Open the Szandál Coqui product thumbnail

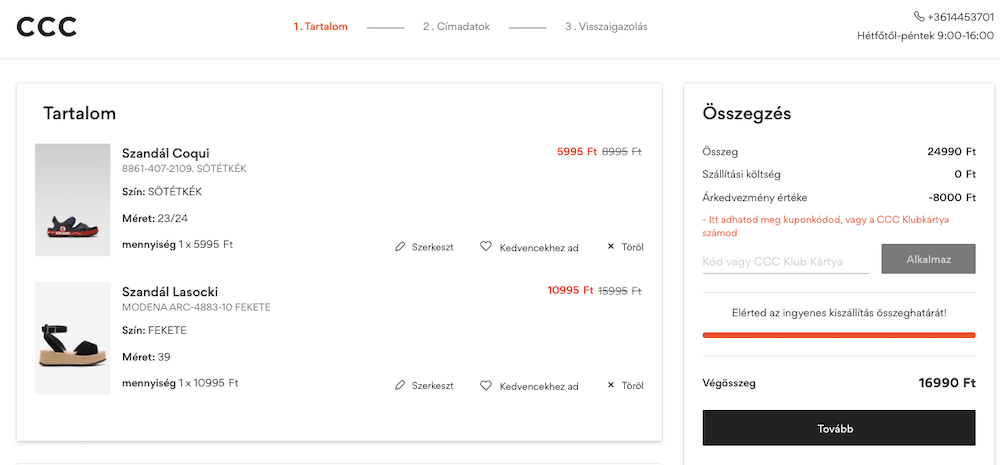[72, 199]
